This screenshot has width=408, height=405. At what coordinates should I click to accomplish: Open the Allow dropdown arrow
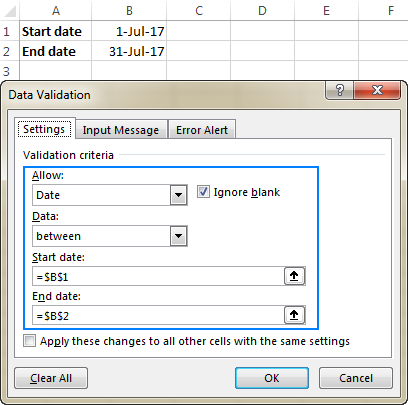(179, 195)
